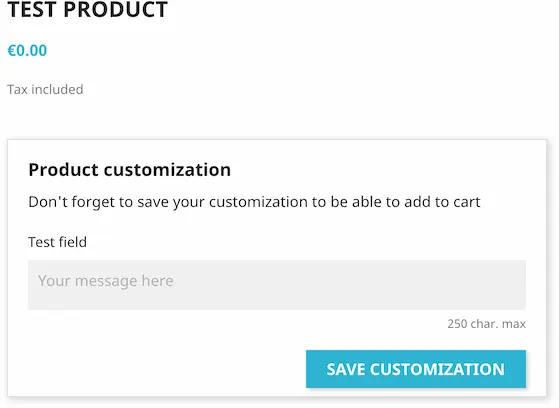This screenshot has height=408, width=559.
Task: Click the word "PRODUCT" in the title
Action: tap(116, 9)
